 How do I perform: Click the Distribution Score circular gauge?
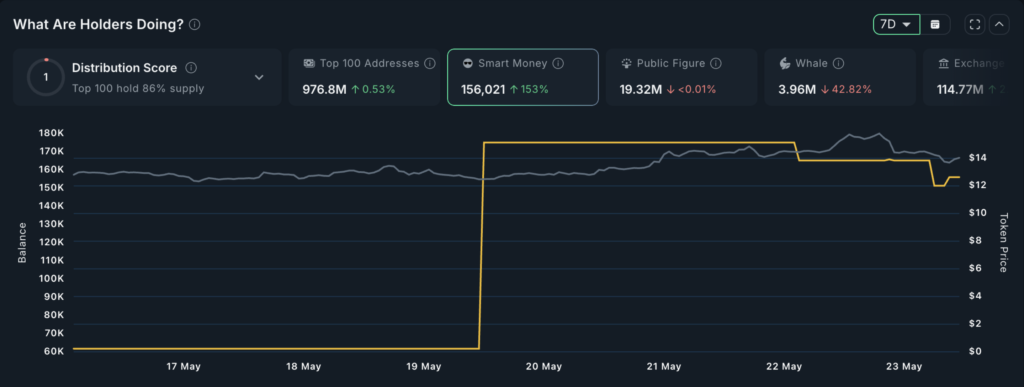(x=46, y=77)
